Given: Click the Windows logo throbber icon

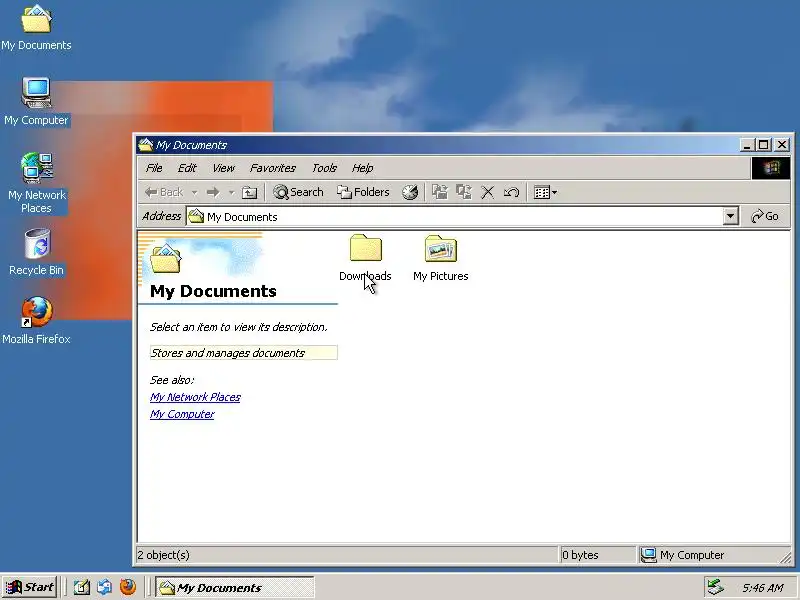Looking at the screenshot, I should 771,168.
